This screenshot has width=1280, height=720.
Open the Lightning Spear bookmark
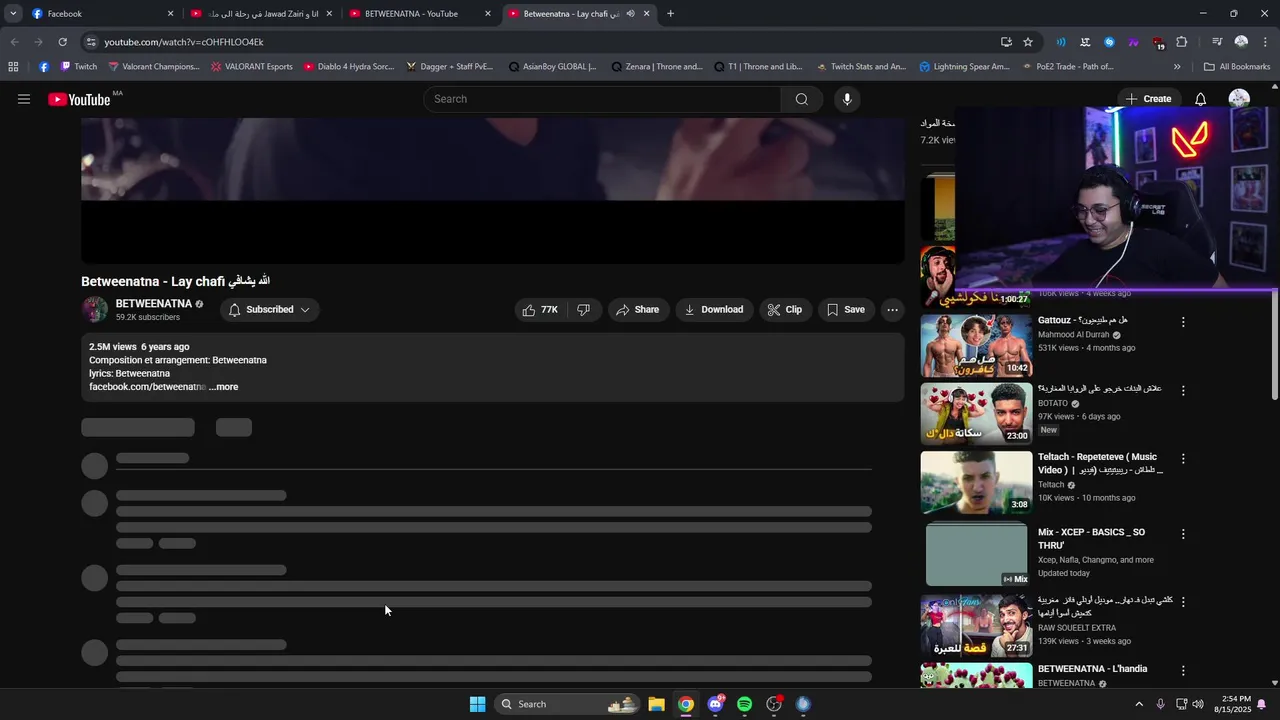click(964, 67)
